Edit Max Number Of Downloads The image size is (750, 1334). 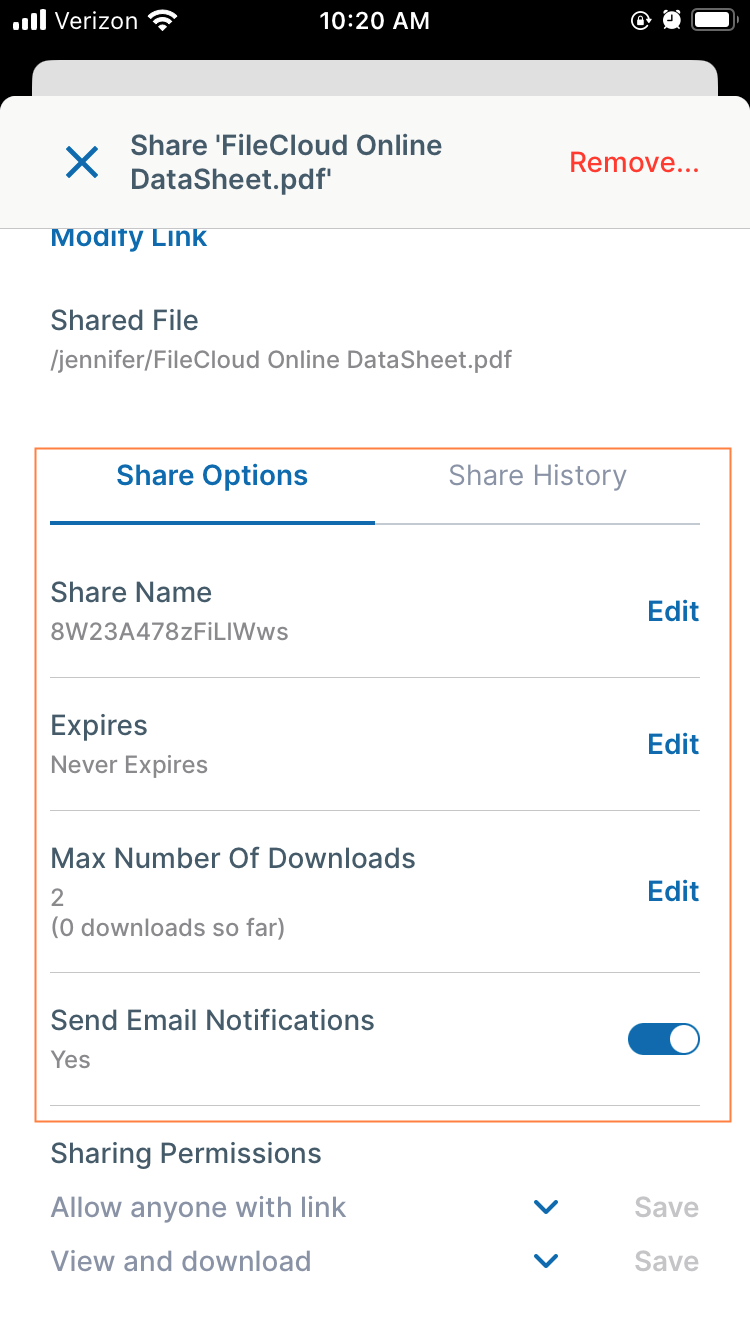[x=673, y=891]
